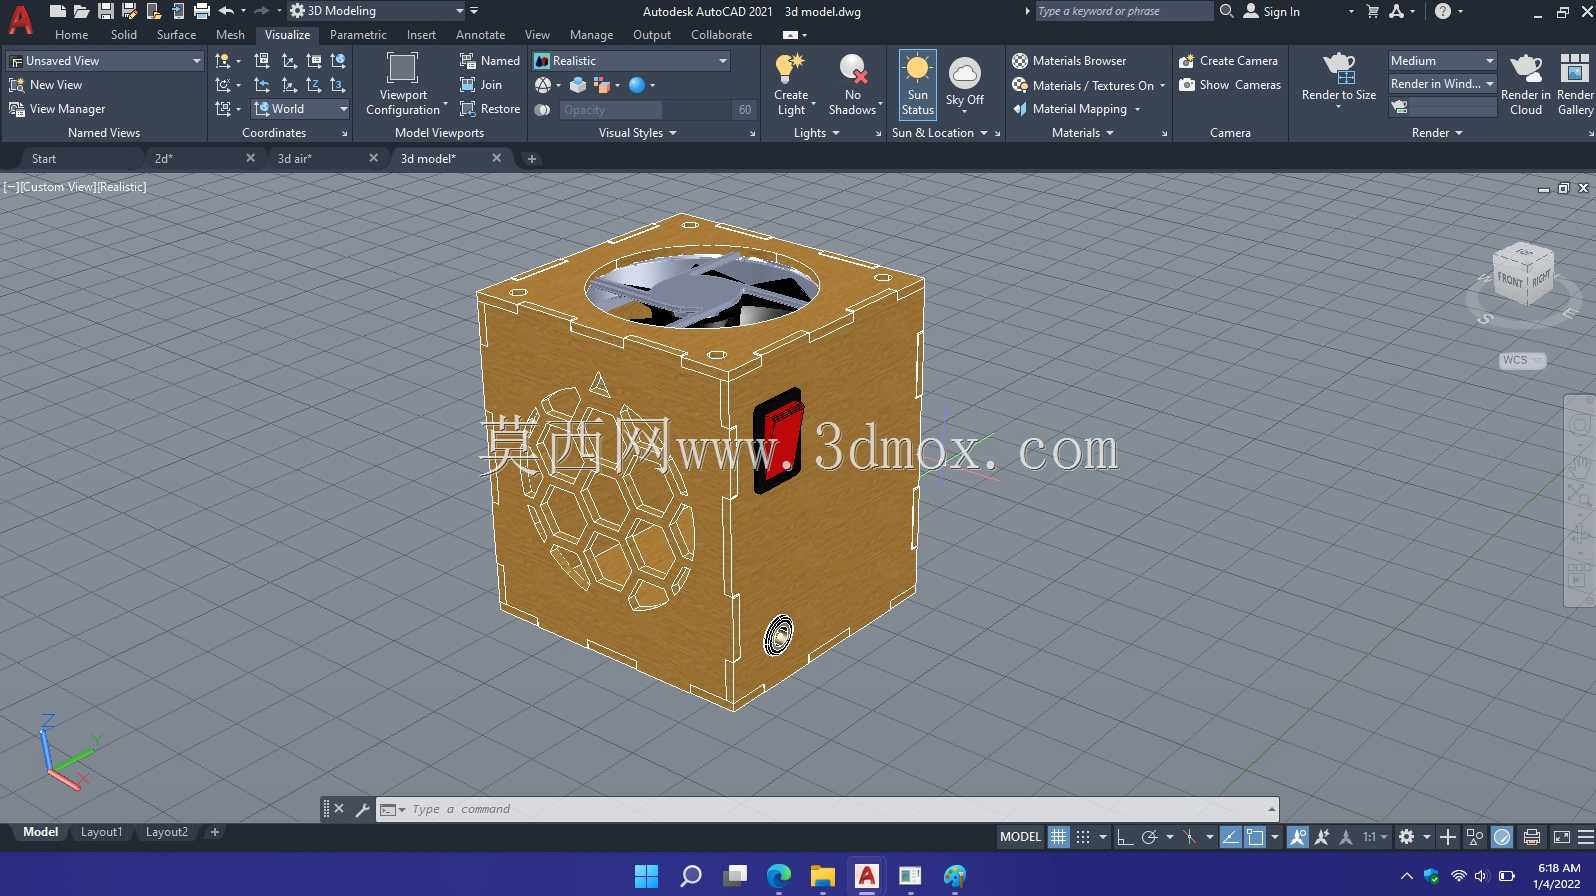Toggle Snap mode in status bar
Viewport: 1596px width, 896px height.
tap(1083, 837)
